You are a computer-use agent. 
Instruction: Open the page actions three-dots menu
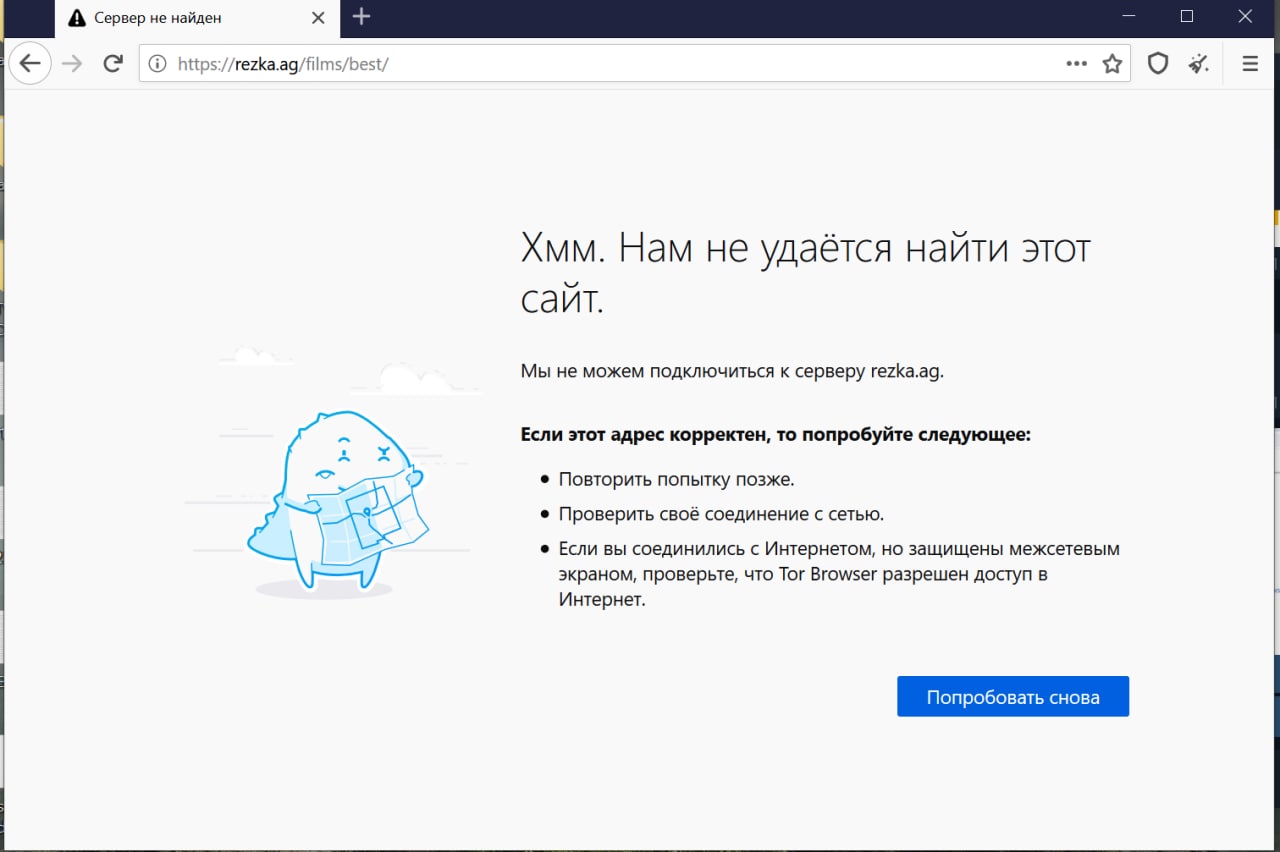click(x=1076, y=64)
